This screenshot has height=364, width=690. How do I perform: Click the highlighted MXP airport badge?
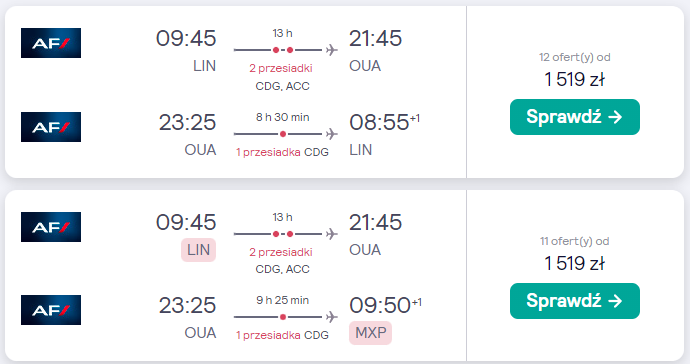(x=371, y=333)
